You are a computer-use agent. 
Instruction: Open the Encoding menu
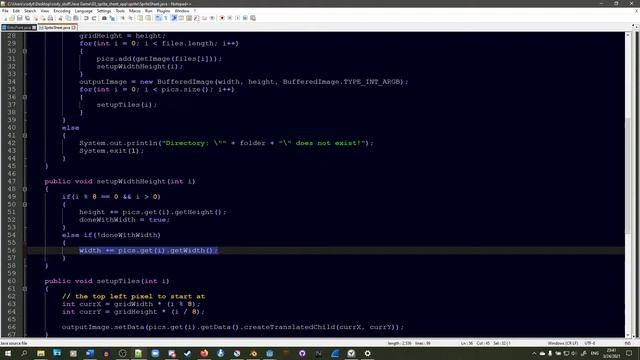tap(62, 11)
